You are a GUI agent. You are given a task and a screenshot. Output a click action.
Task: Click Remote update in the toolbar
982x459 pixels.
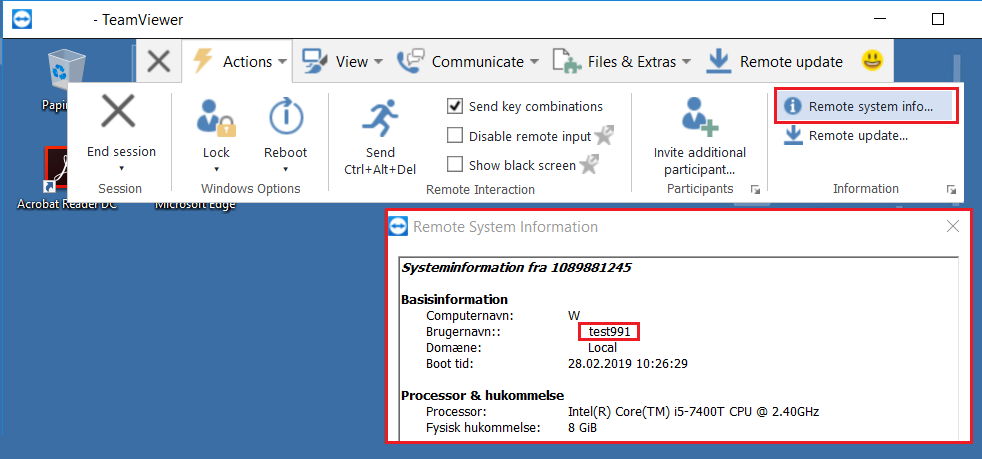tap(774, 61)
